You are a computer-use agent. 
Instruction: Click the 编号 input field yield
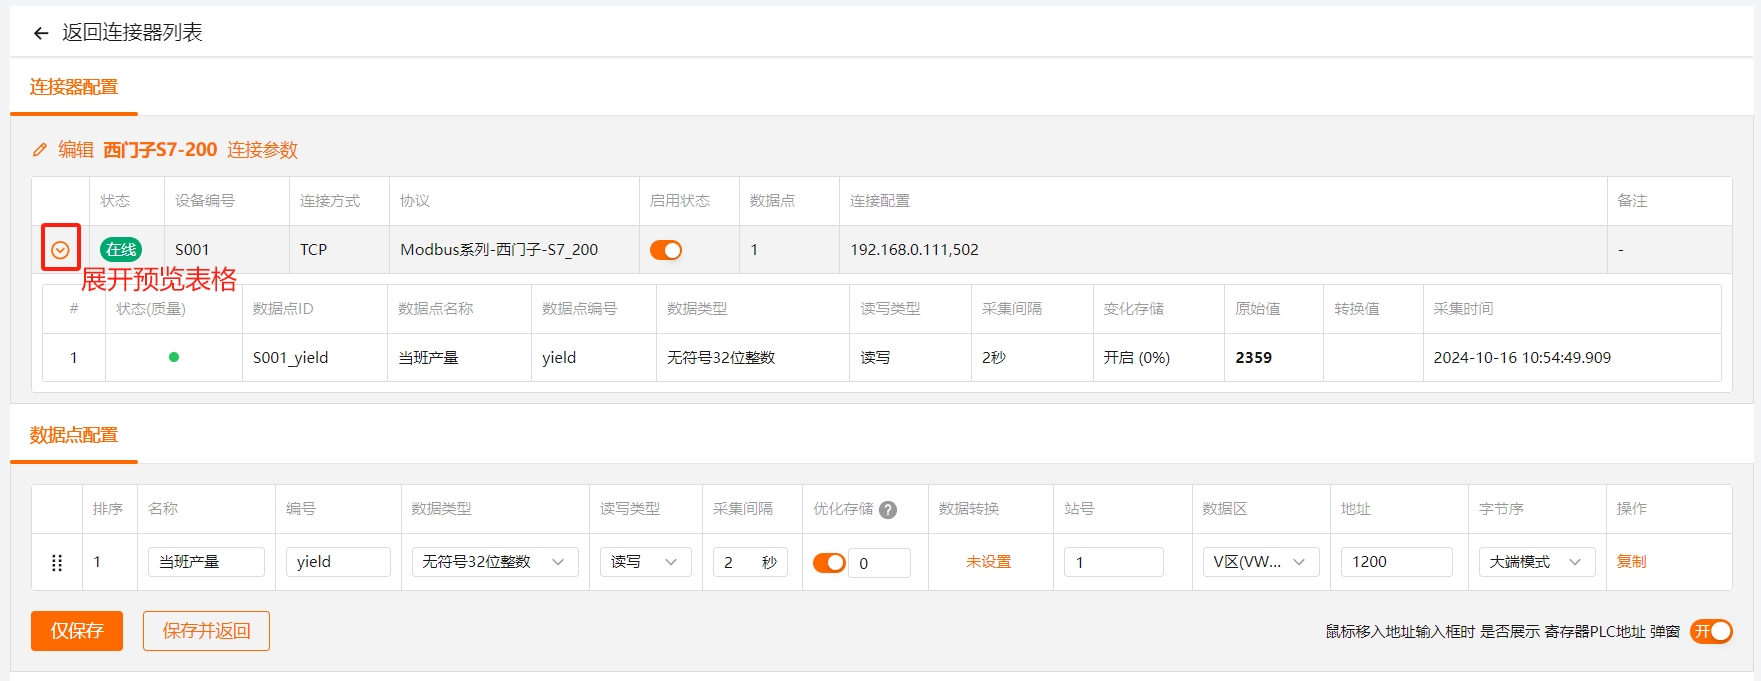point(338,562)
